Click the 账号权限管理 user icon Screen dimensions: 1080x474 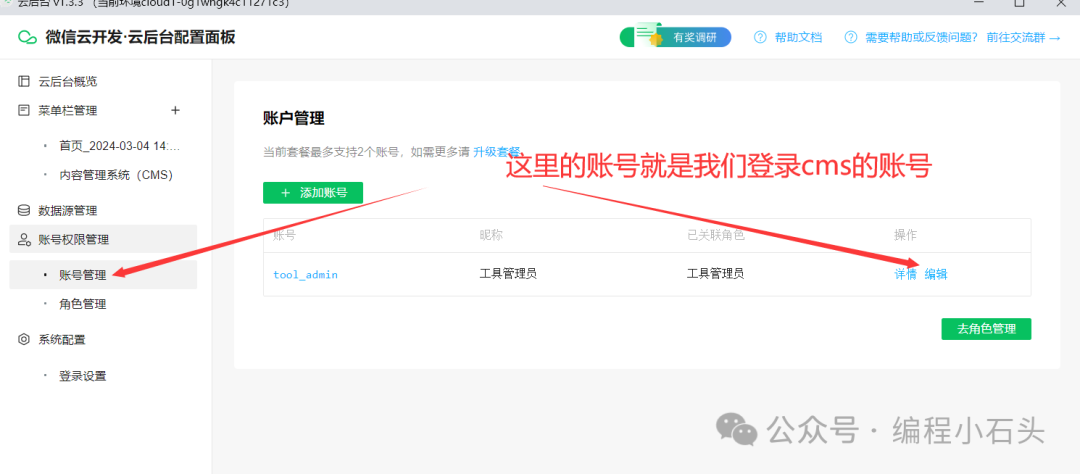coord(24,240)
